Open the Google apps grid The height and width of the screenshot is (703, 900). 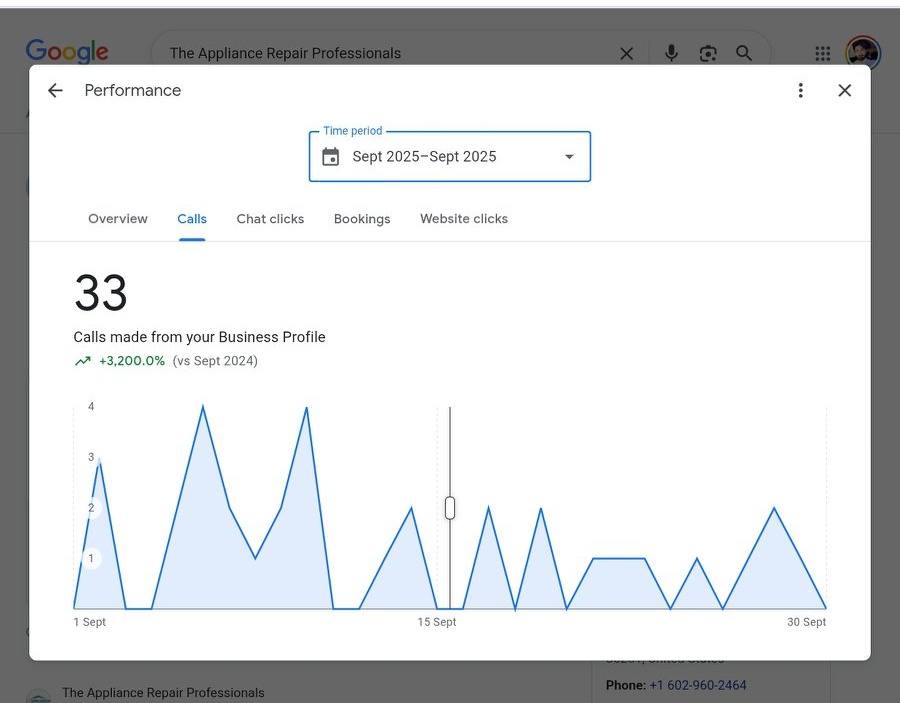click(822, 54)
